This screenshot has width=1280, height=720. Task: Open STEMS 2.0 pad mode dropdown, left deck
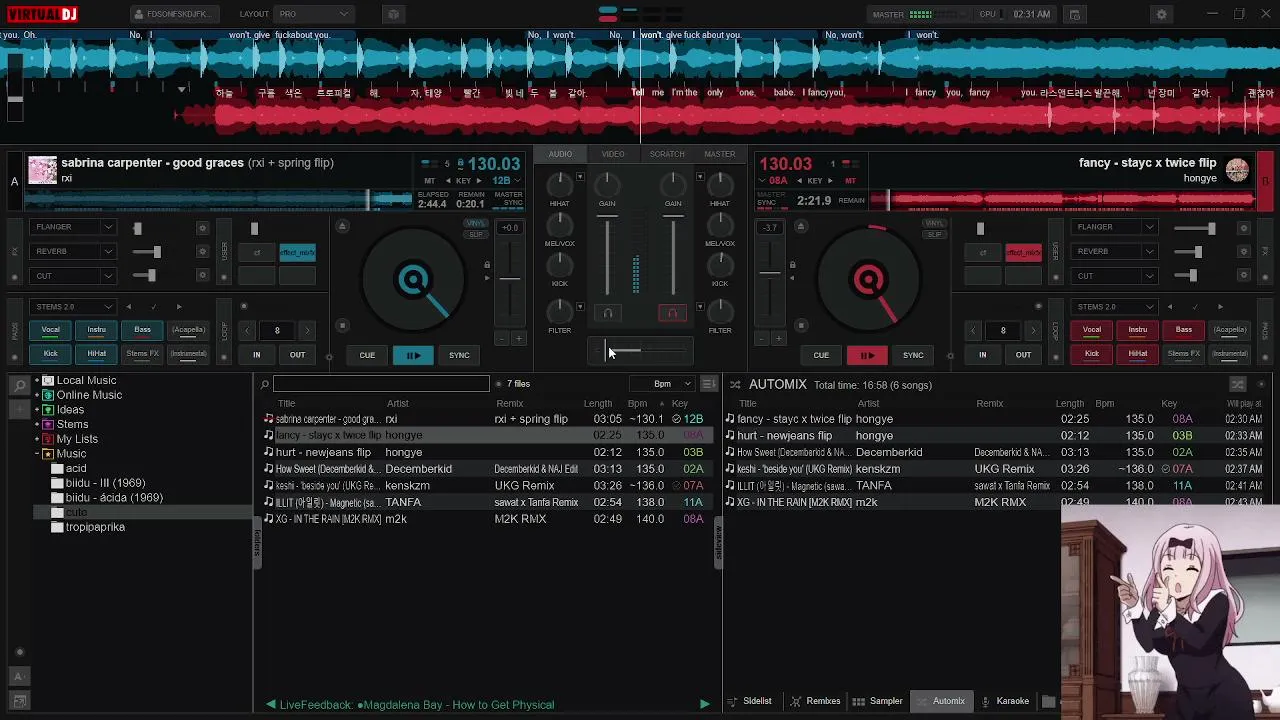(x=73, y=307)
